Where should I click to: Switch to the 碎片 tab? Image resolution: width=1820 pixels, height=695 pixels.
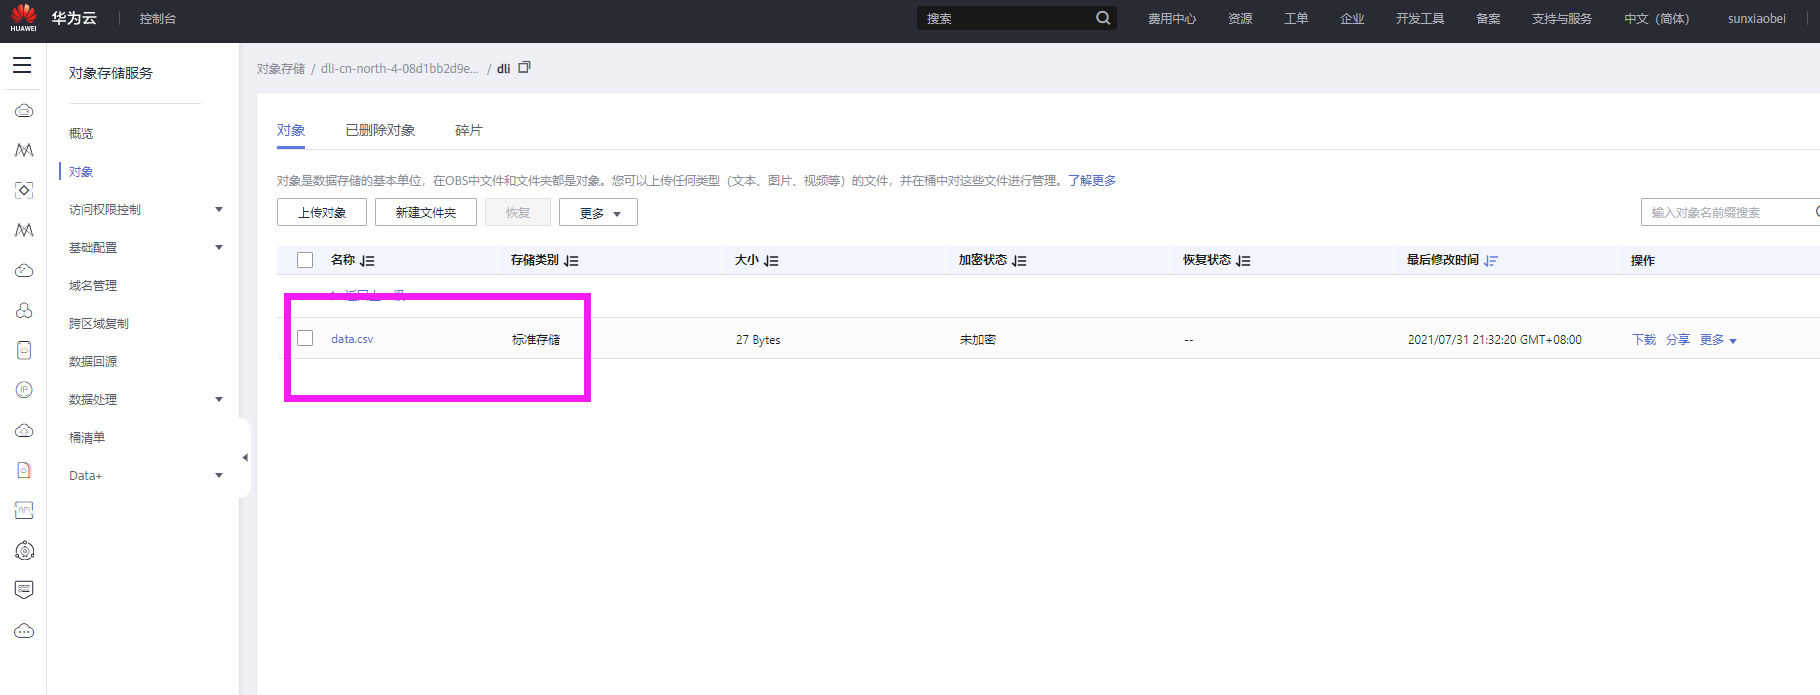click(468, 130)
